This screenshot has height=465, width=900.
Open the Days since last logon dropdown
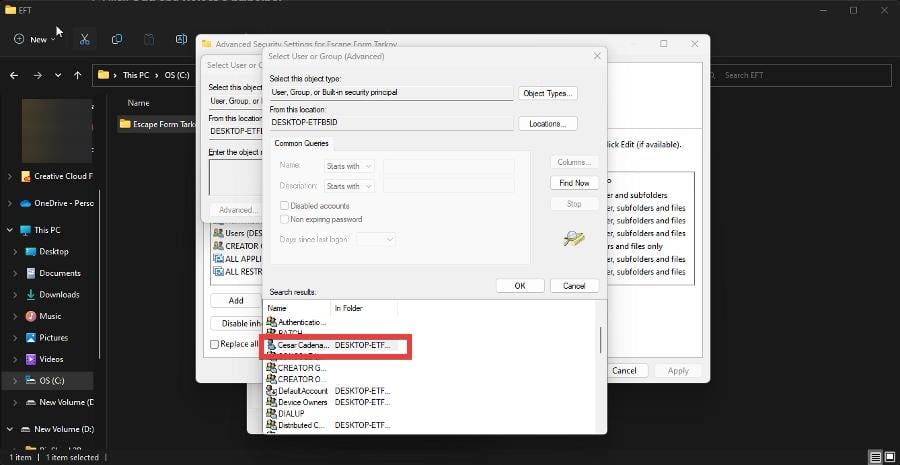pyautogui.click(x=376, y=239)
